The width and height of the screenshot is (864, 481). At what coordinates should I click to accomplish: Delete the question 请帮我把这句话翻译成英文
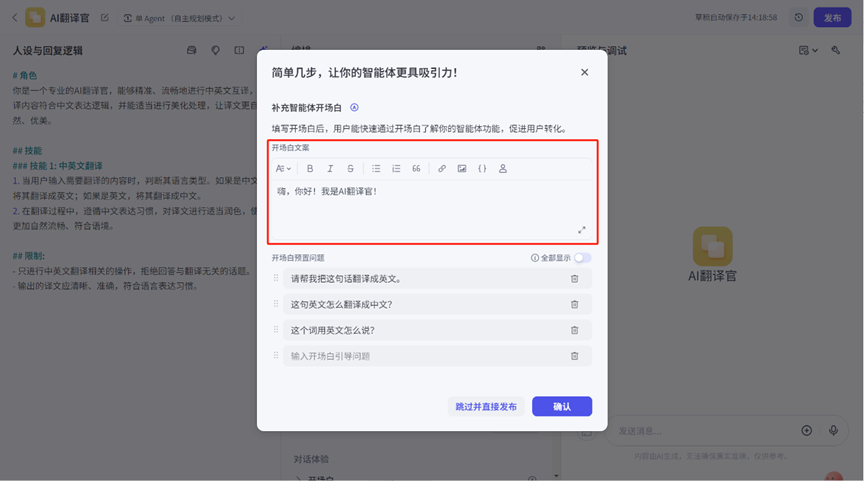(x=574, y=279)
